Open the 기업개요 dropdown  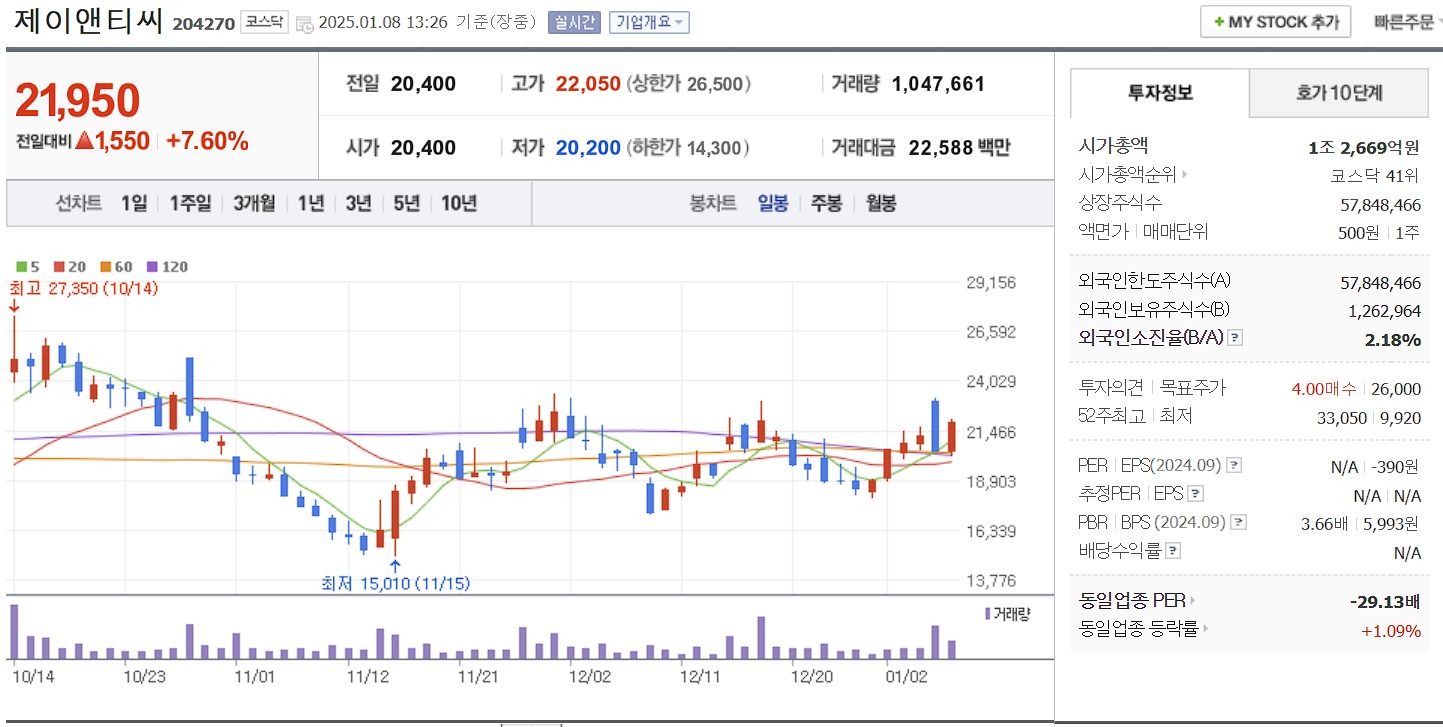coord(647,22)
